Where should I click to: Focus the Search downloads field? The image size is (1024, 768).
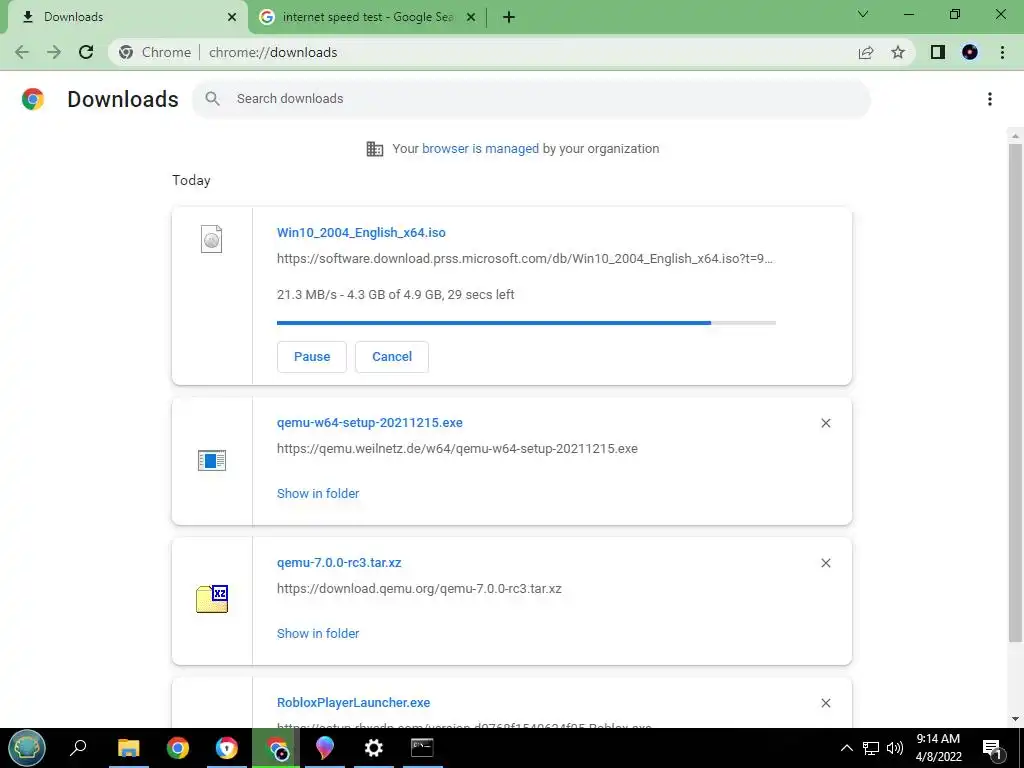[x=531, y=99]
